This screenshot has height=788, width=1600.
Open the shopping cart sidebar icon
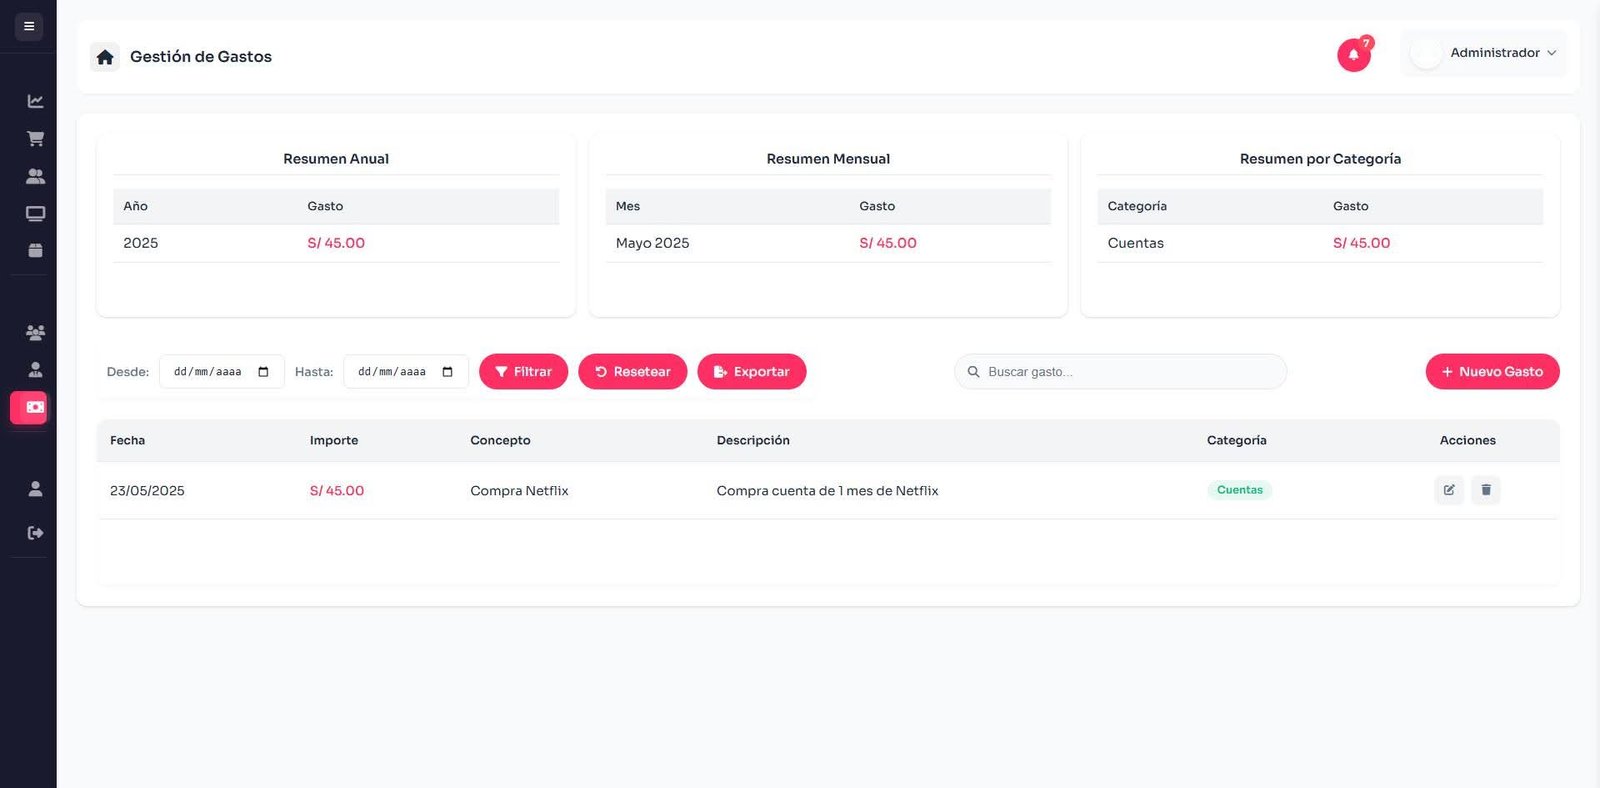point(35,139)
